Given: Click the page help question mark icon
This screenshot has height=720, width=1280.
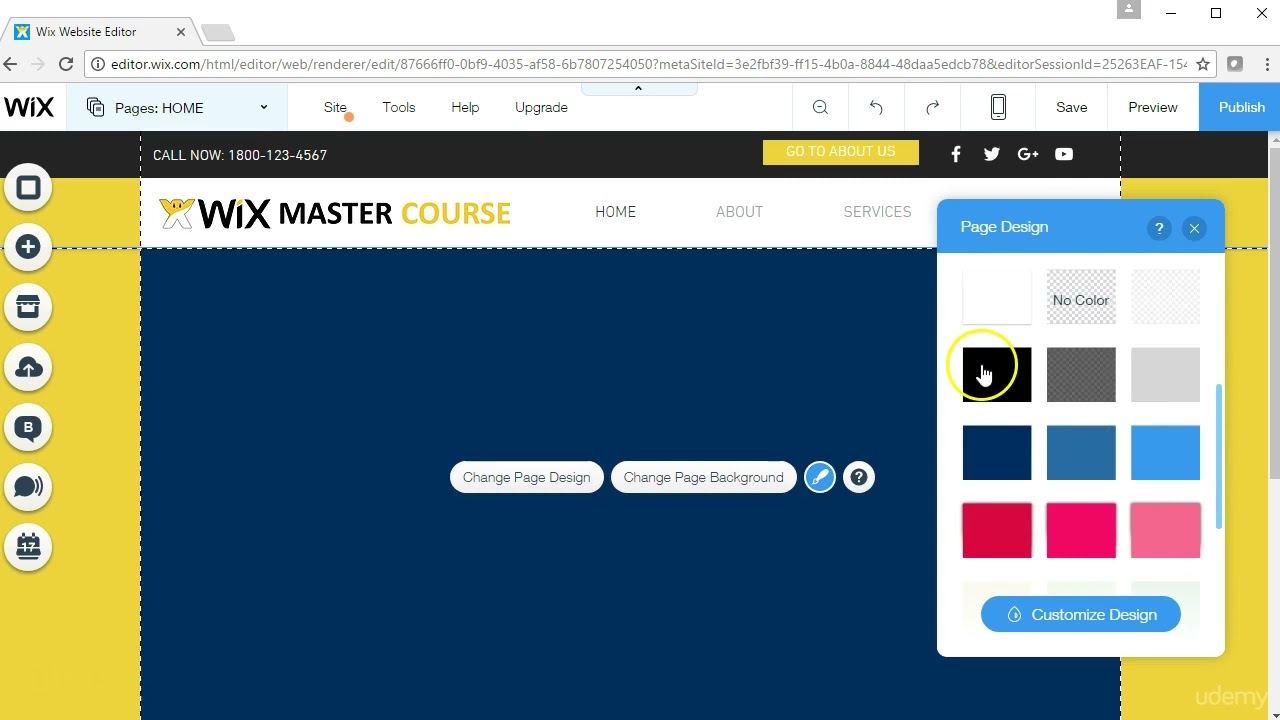Looking at the screenshot, I should [859, 477].
